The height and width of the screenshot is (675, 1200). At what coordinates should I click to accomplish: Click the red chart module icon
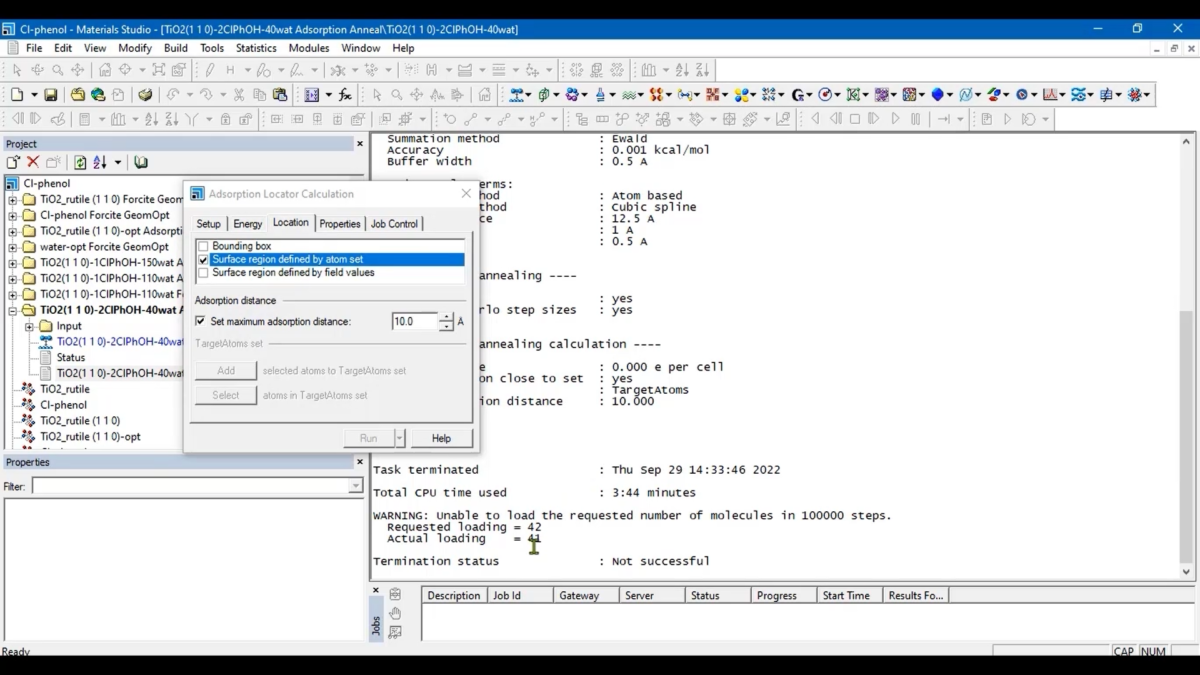tap(1050, 95)
